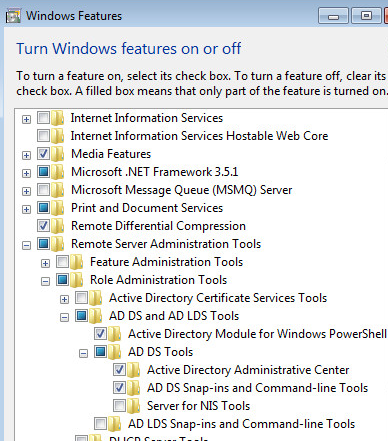Click the Windows Features title bar icon
The image size is (388, 441).
[x=13, y=16]
